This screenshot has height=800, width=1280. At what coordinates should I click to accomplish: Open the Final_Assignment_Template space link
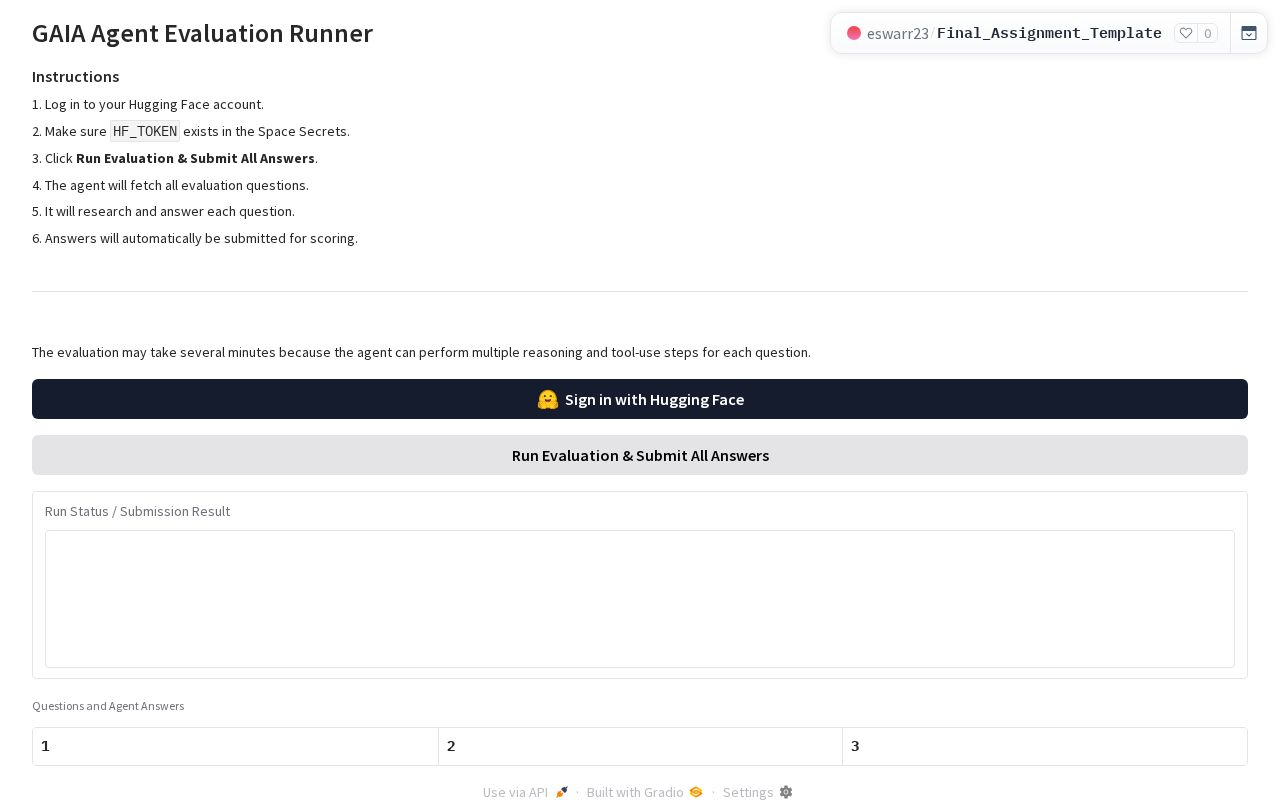point(1049,33)
